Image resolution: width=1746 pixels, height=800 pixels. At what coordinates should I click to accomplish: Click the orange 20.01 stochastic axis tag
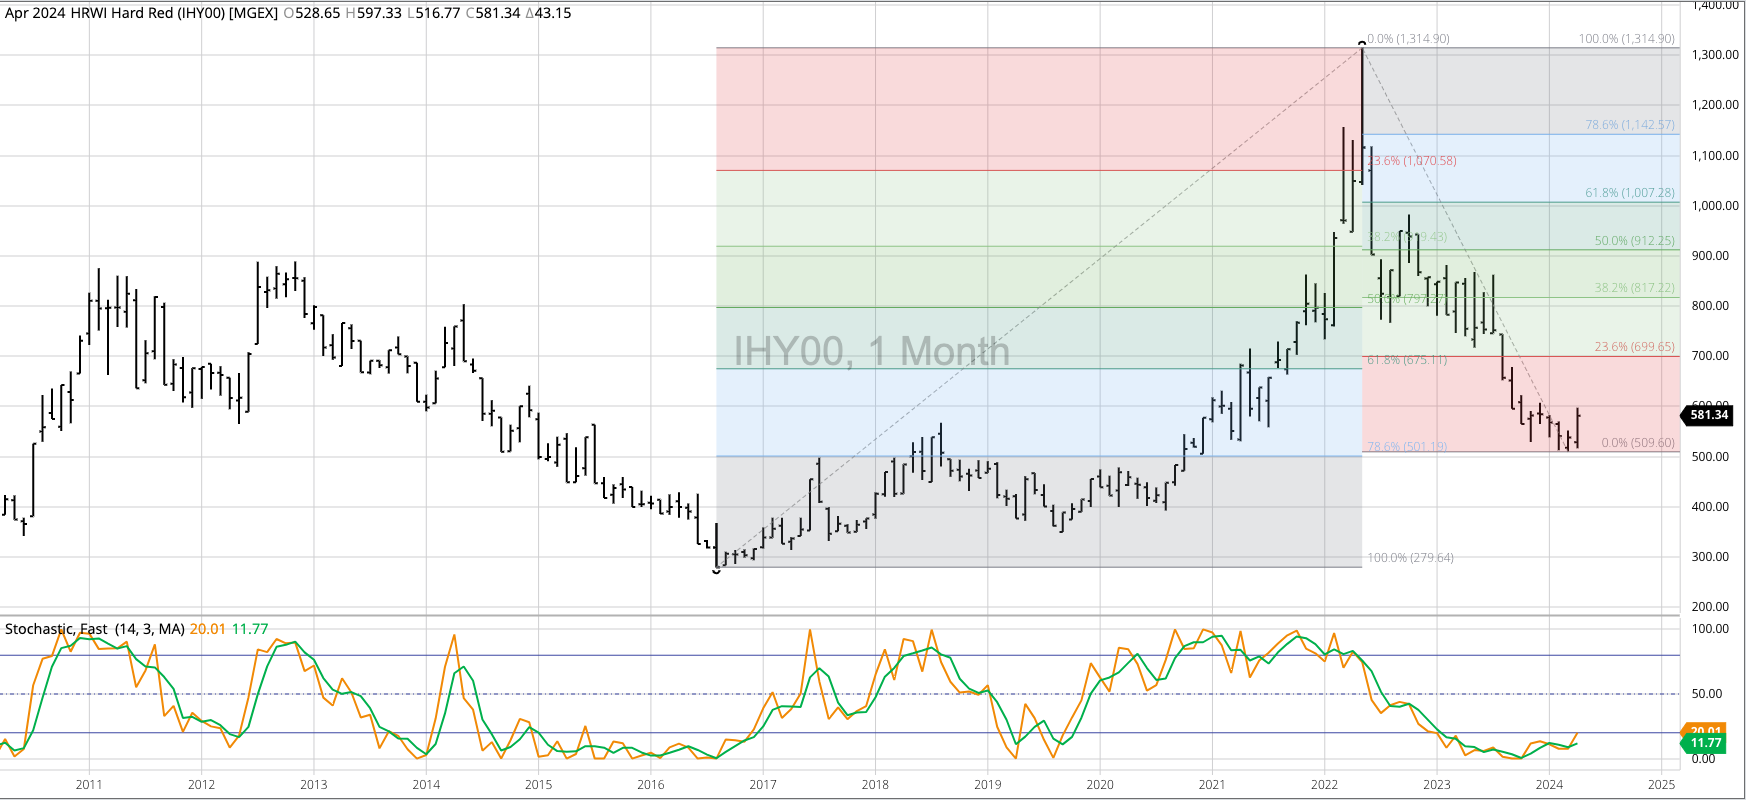(x=1704, y=731)
